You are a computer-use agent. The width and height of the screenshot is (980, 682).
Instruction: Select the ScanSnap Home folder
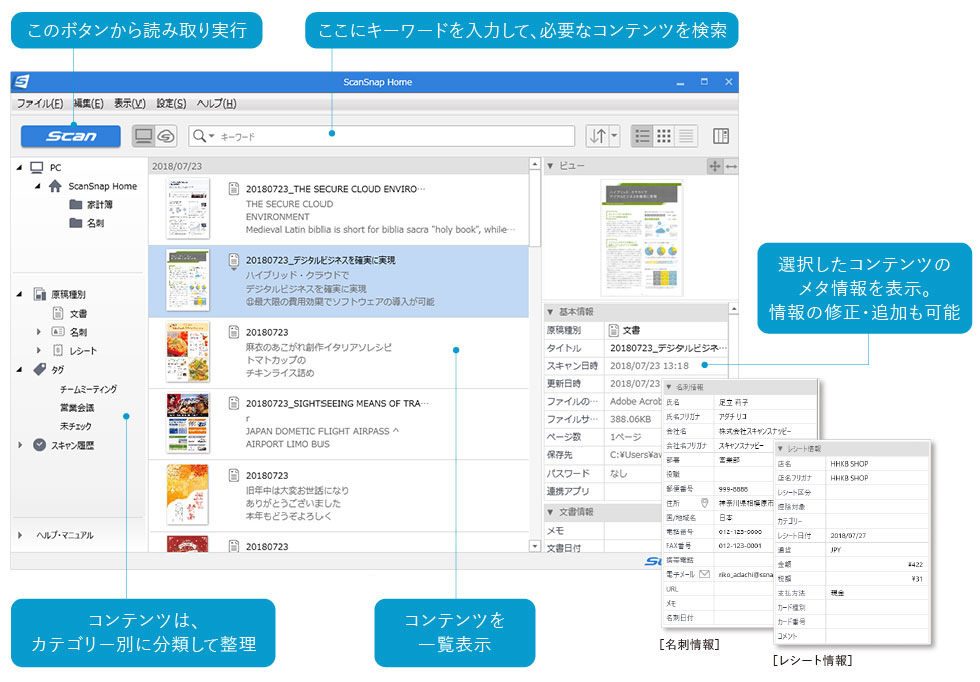point(102,186)
